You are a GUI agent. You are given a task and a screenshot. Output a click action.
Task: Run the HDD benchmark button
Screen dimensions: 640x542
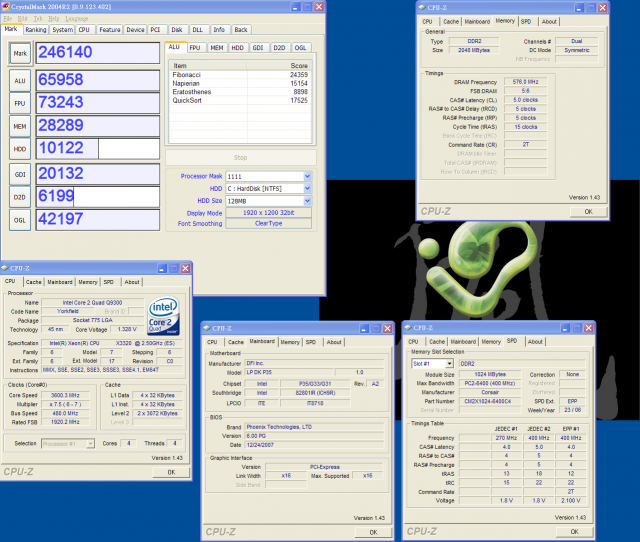[x=20, y=149]
